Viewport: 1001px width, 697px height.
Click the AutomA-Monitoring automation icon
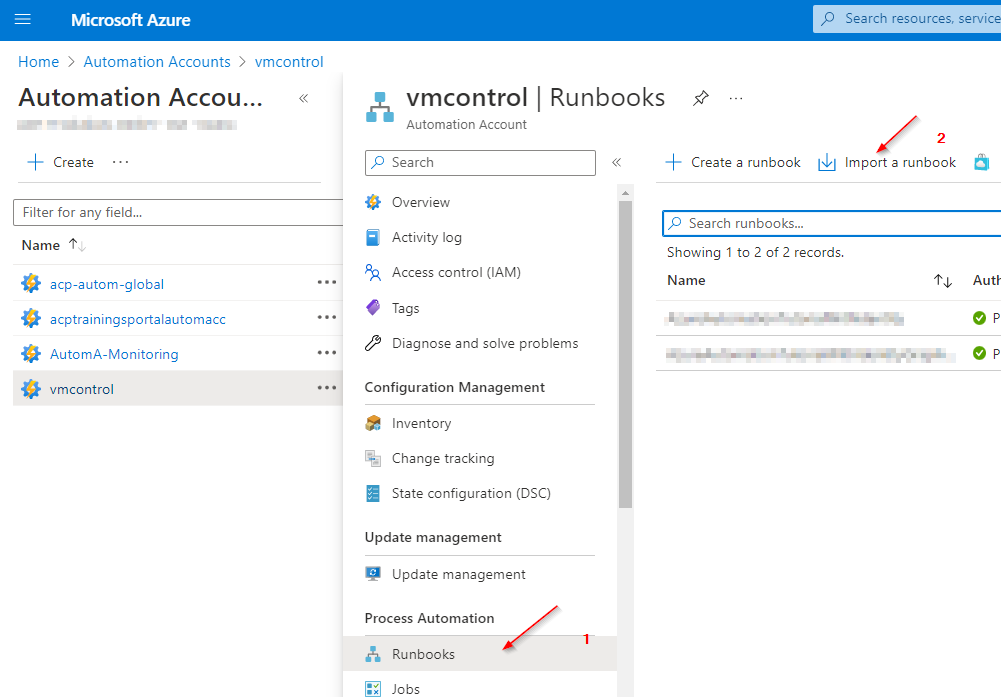click(31, 353)
